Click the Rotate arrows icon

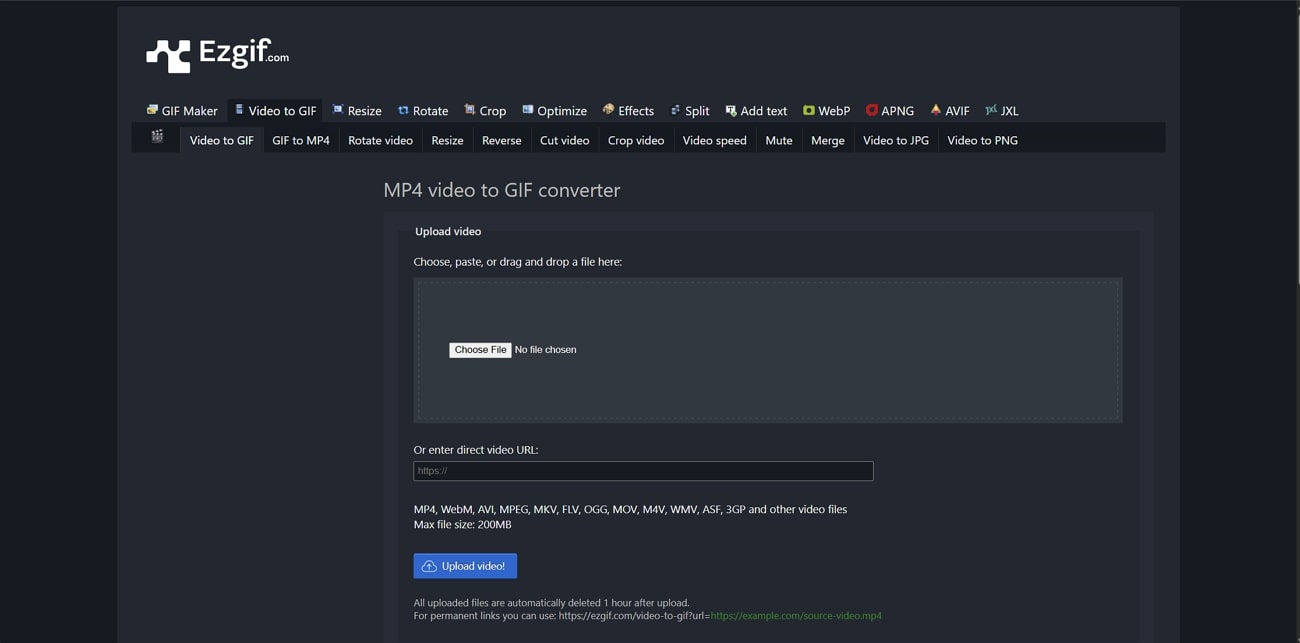(x=403, y=110)
